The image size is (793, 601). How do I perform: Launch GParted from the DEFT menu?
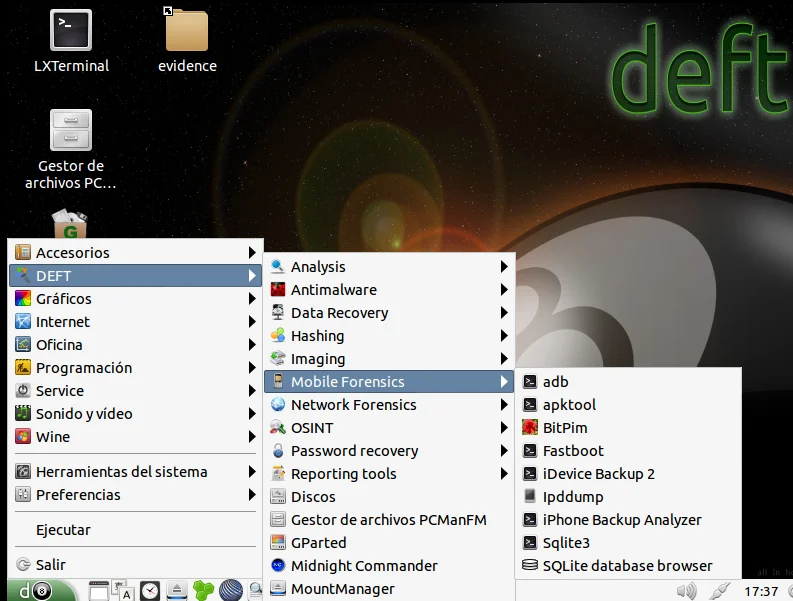pyautogui.click(x=389, y=543)
